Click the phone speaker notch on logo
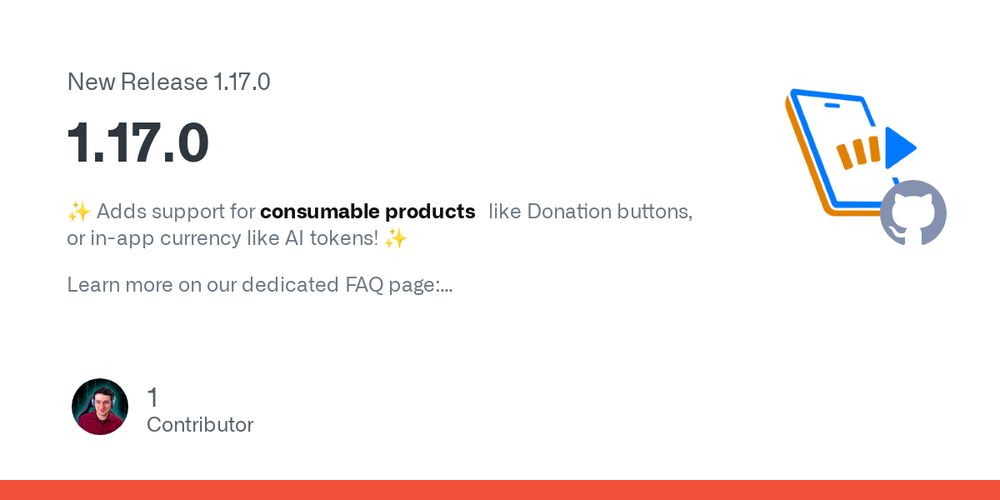This screenshot has height=500, width=1000. pos(833,105)
